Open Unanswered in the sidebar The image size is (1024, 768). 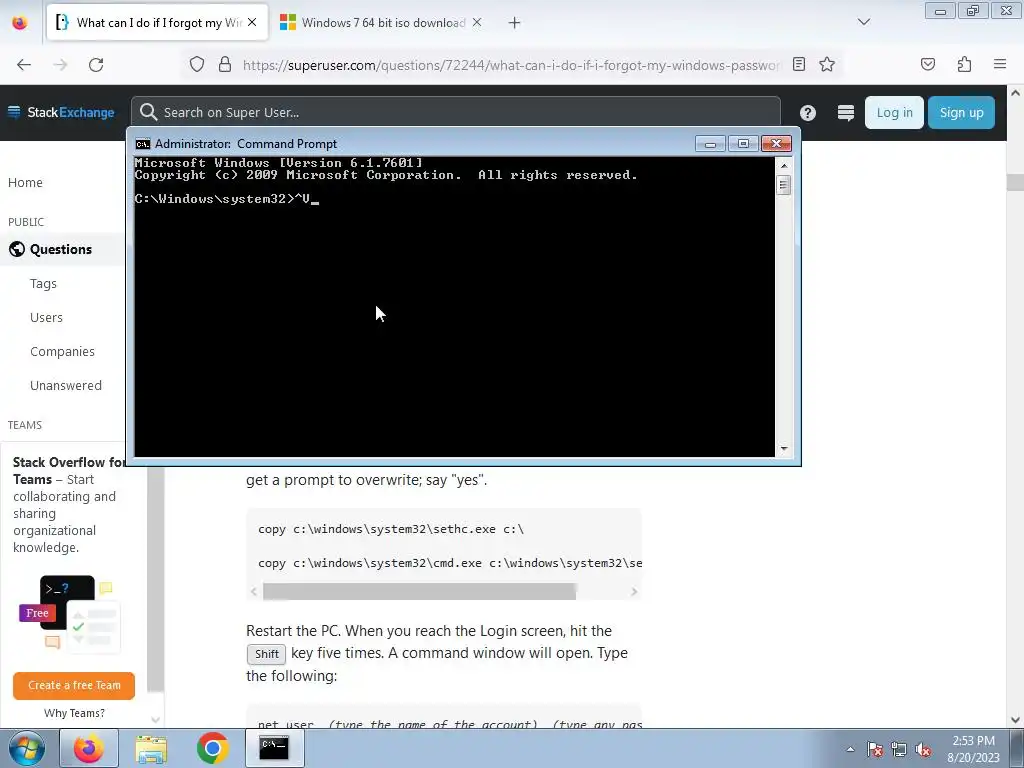(x=66, y=385)
